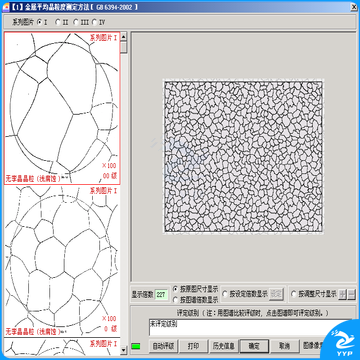
Task: Click the grain microstructure sample image
Action: click(x=243, y=156)
